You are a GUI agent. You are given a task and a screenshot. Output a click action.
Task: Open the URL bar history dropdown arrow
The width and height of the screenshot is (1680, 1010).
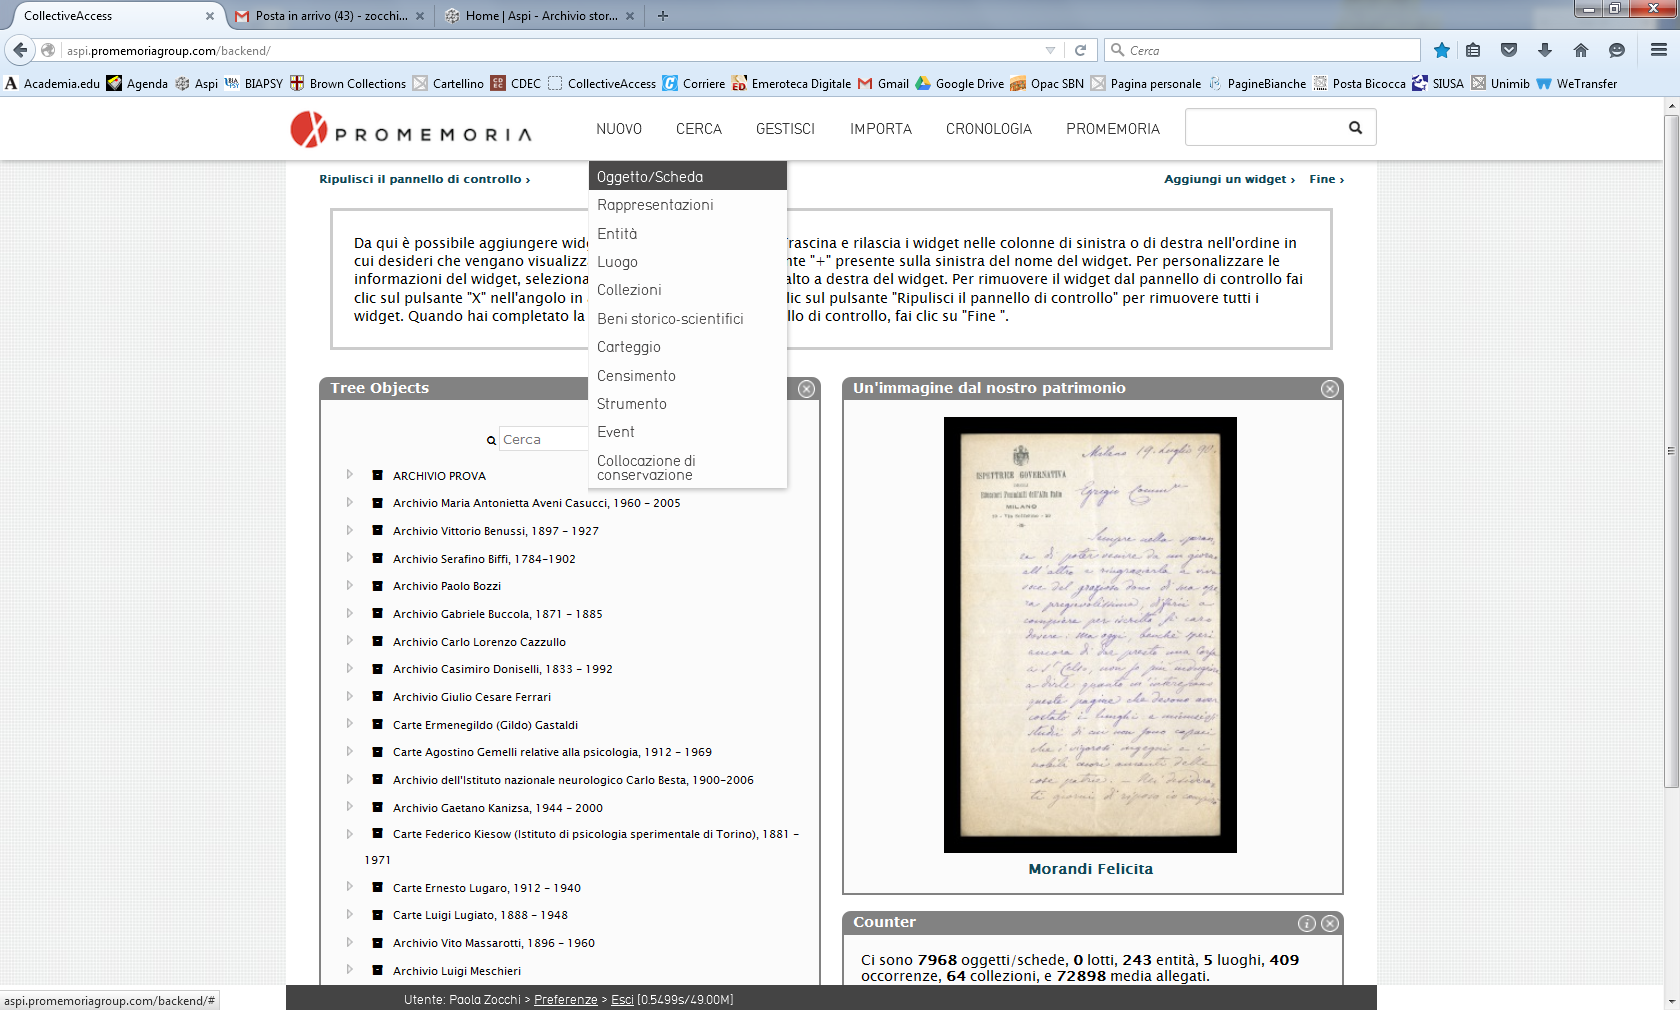pos(1050,50)
